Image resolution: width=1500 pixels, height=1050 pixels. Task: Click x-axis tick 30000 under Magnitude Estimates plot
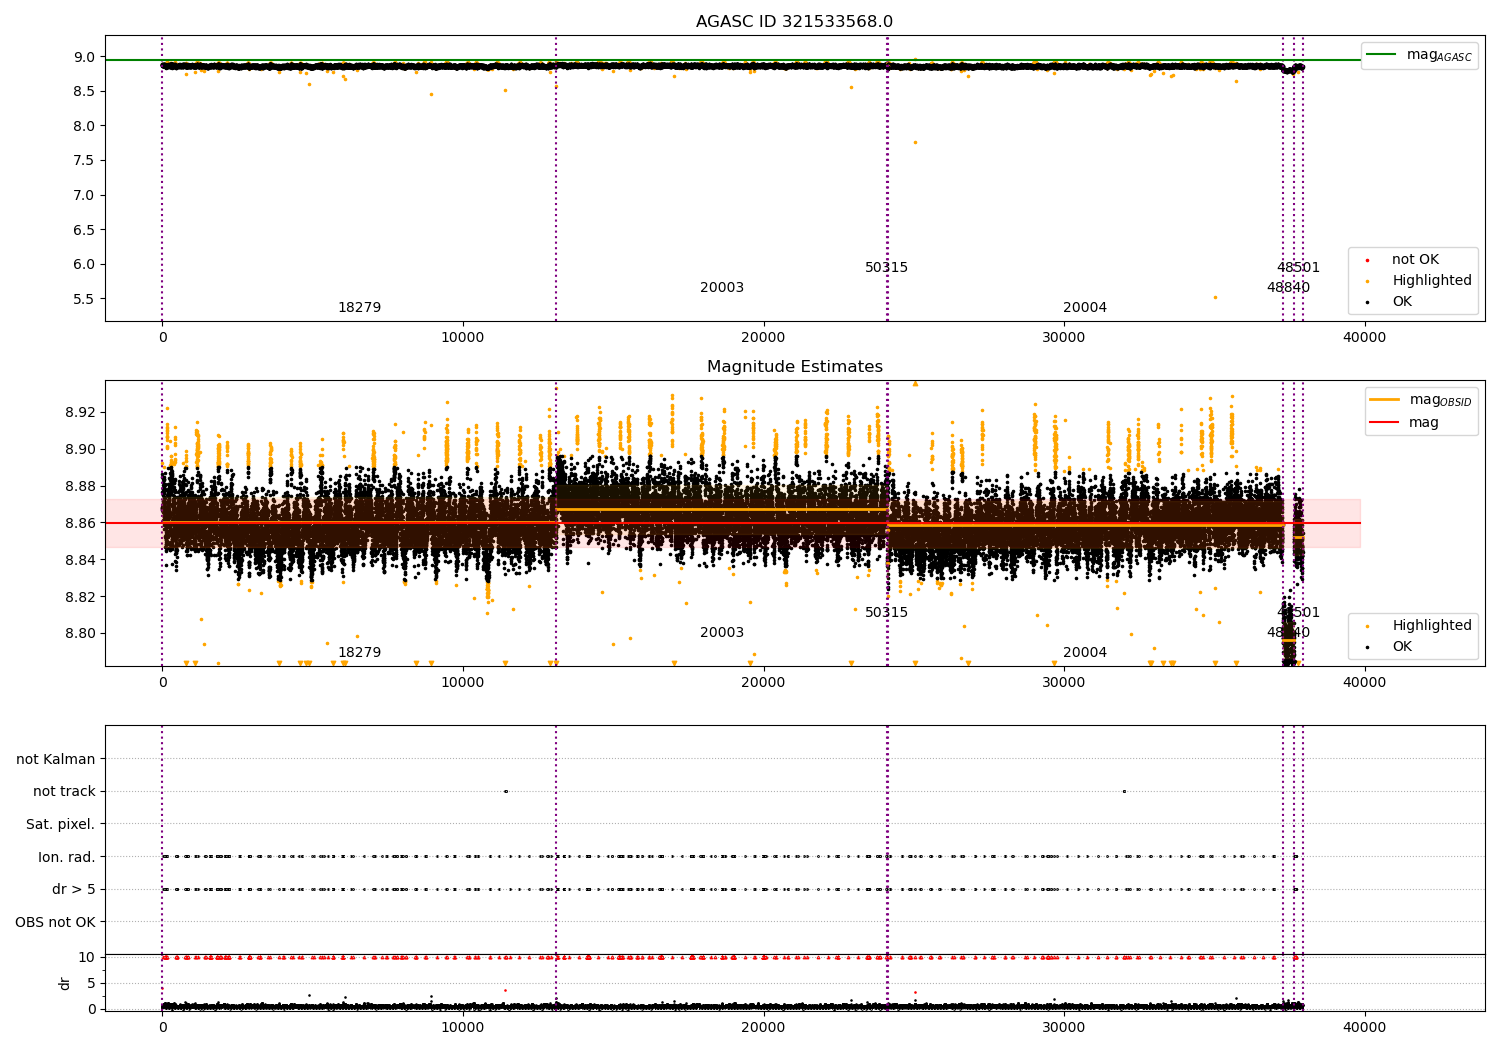[x=1064, y=682]
